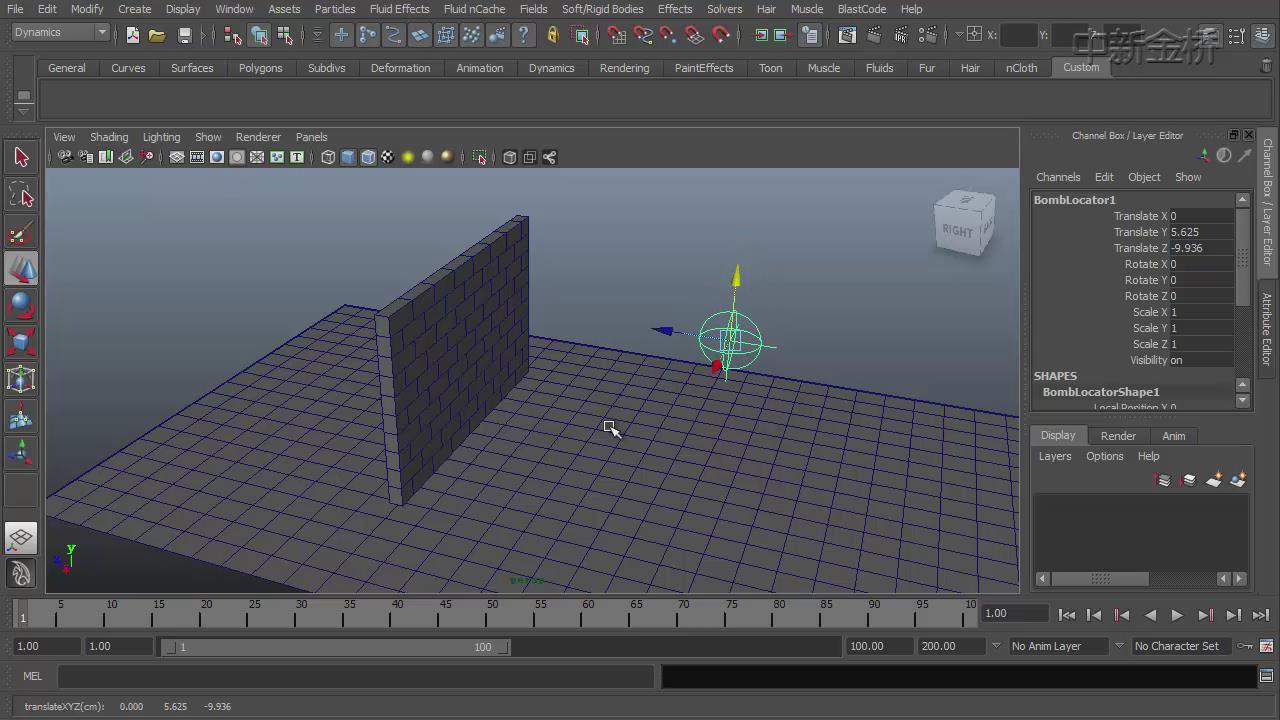The height and width of the screenshot is (720, 1280).
Task: Create a new scene with the toolbar icon
Action: coord(133,35)
